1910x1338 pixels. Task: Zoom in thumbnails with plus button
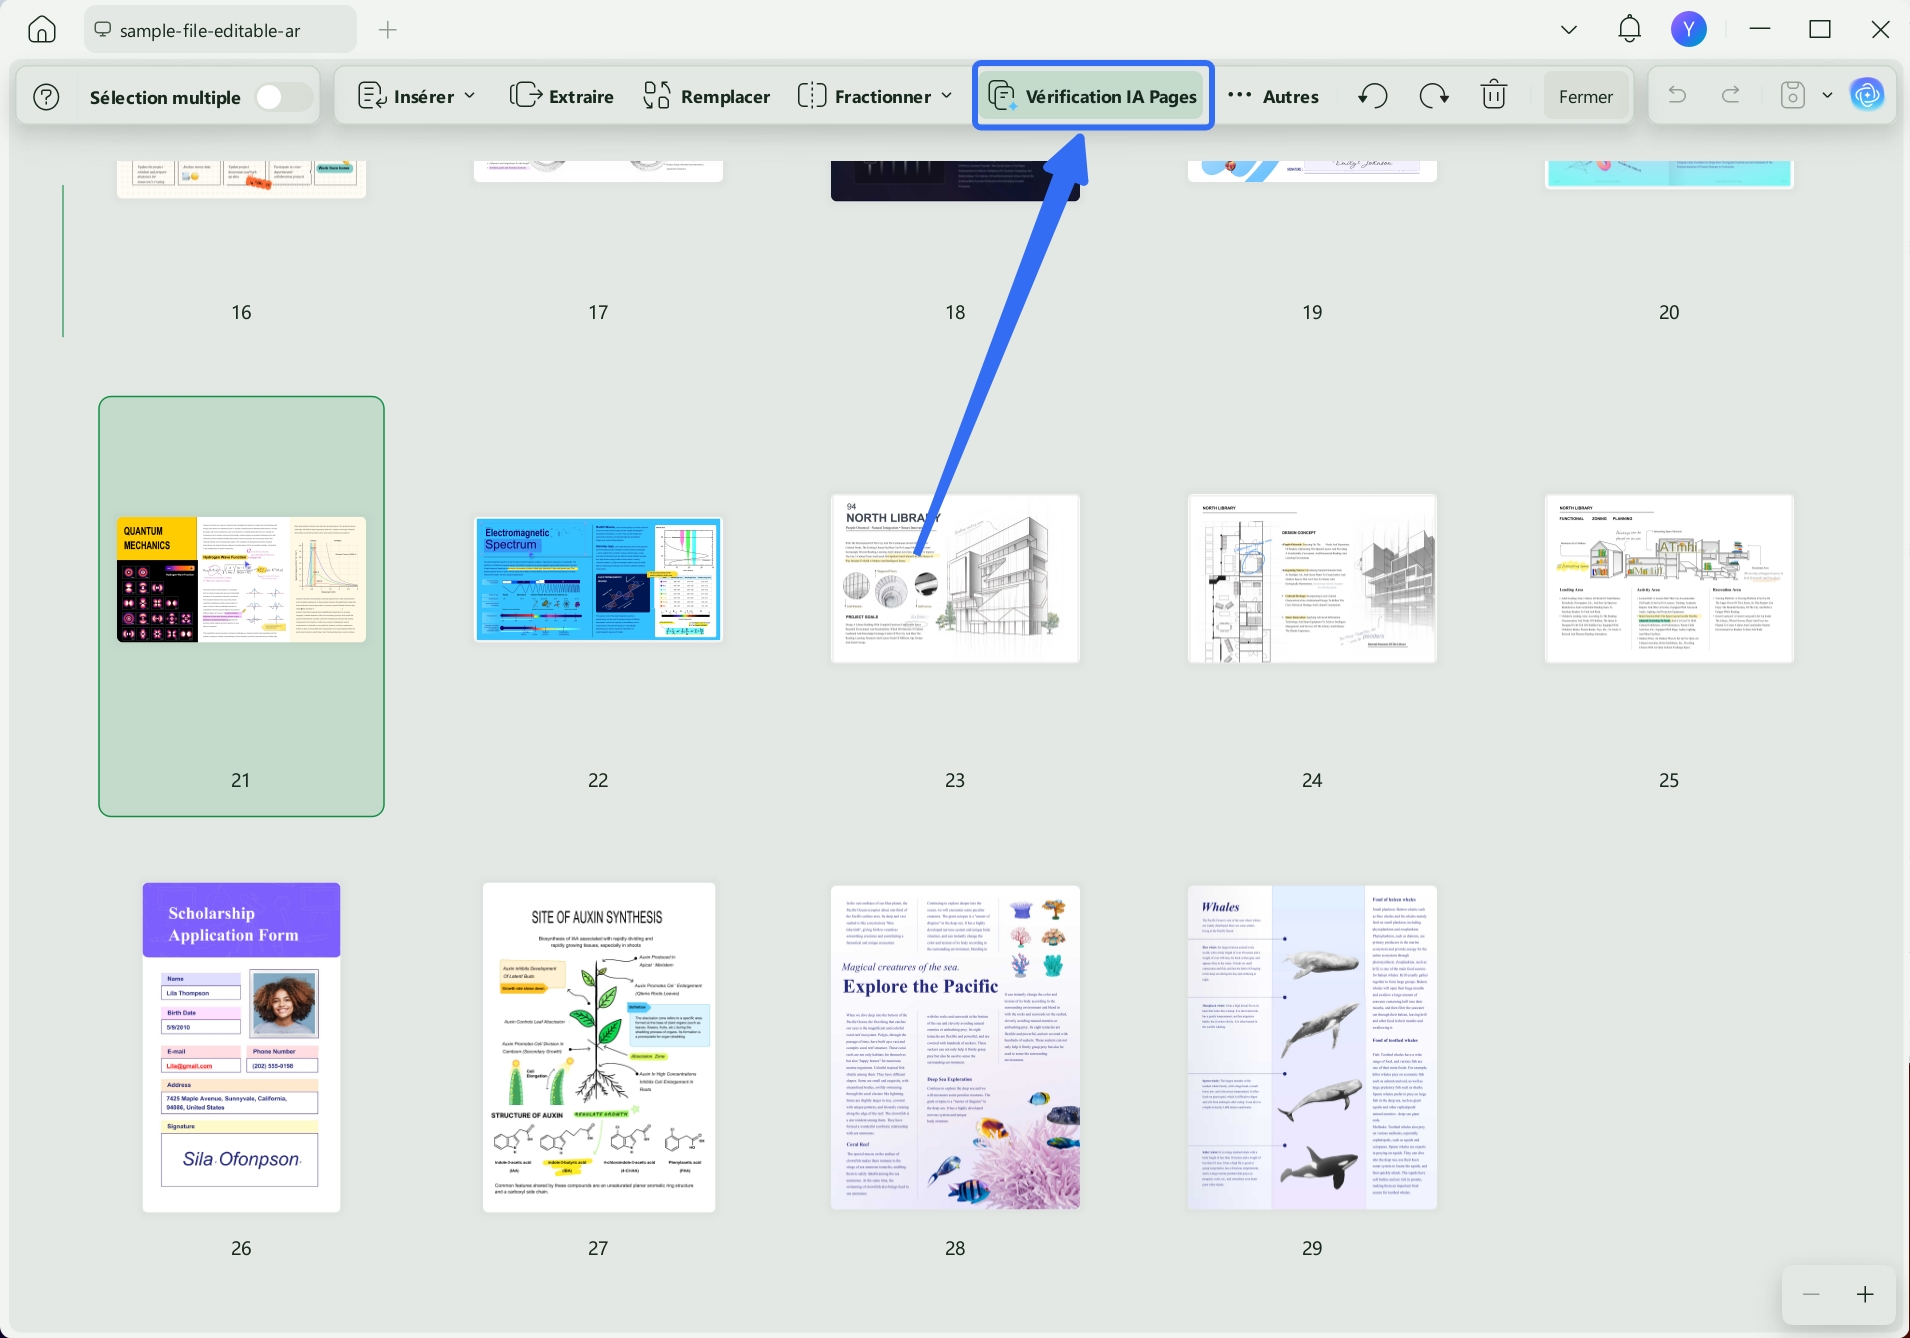coord(1865,1294)
